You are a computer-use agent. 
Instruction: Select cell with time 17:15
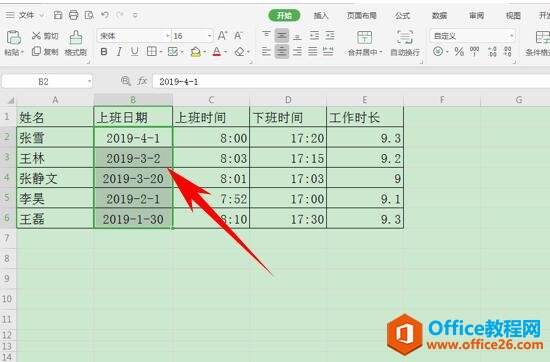click(288, 158)
